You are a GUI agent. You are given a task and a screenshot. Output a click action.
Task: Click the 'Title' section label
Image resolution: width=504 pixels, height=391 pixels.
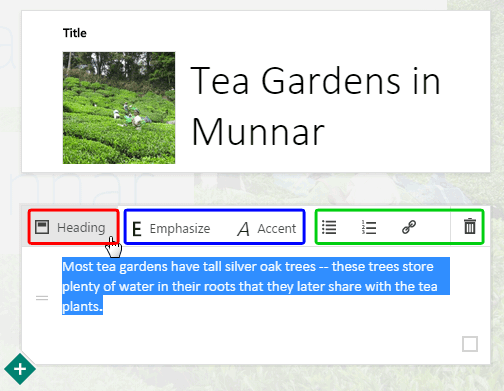75,33
